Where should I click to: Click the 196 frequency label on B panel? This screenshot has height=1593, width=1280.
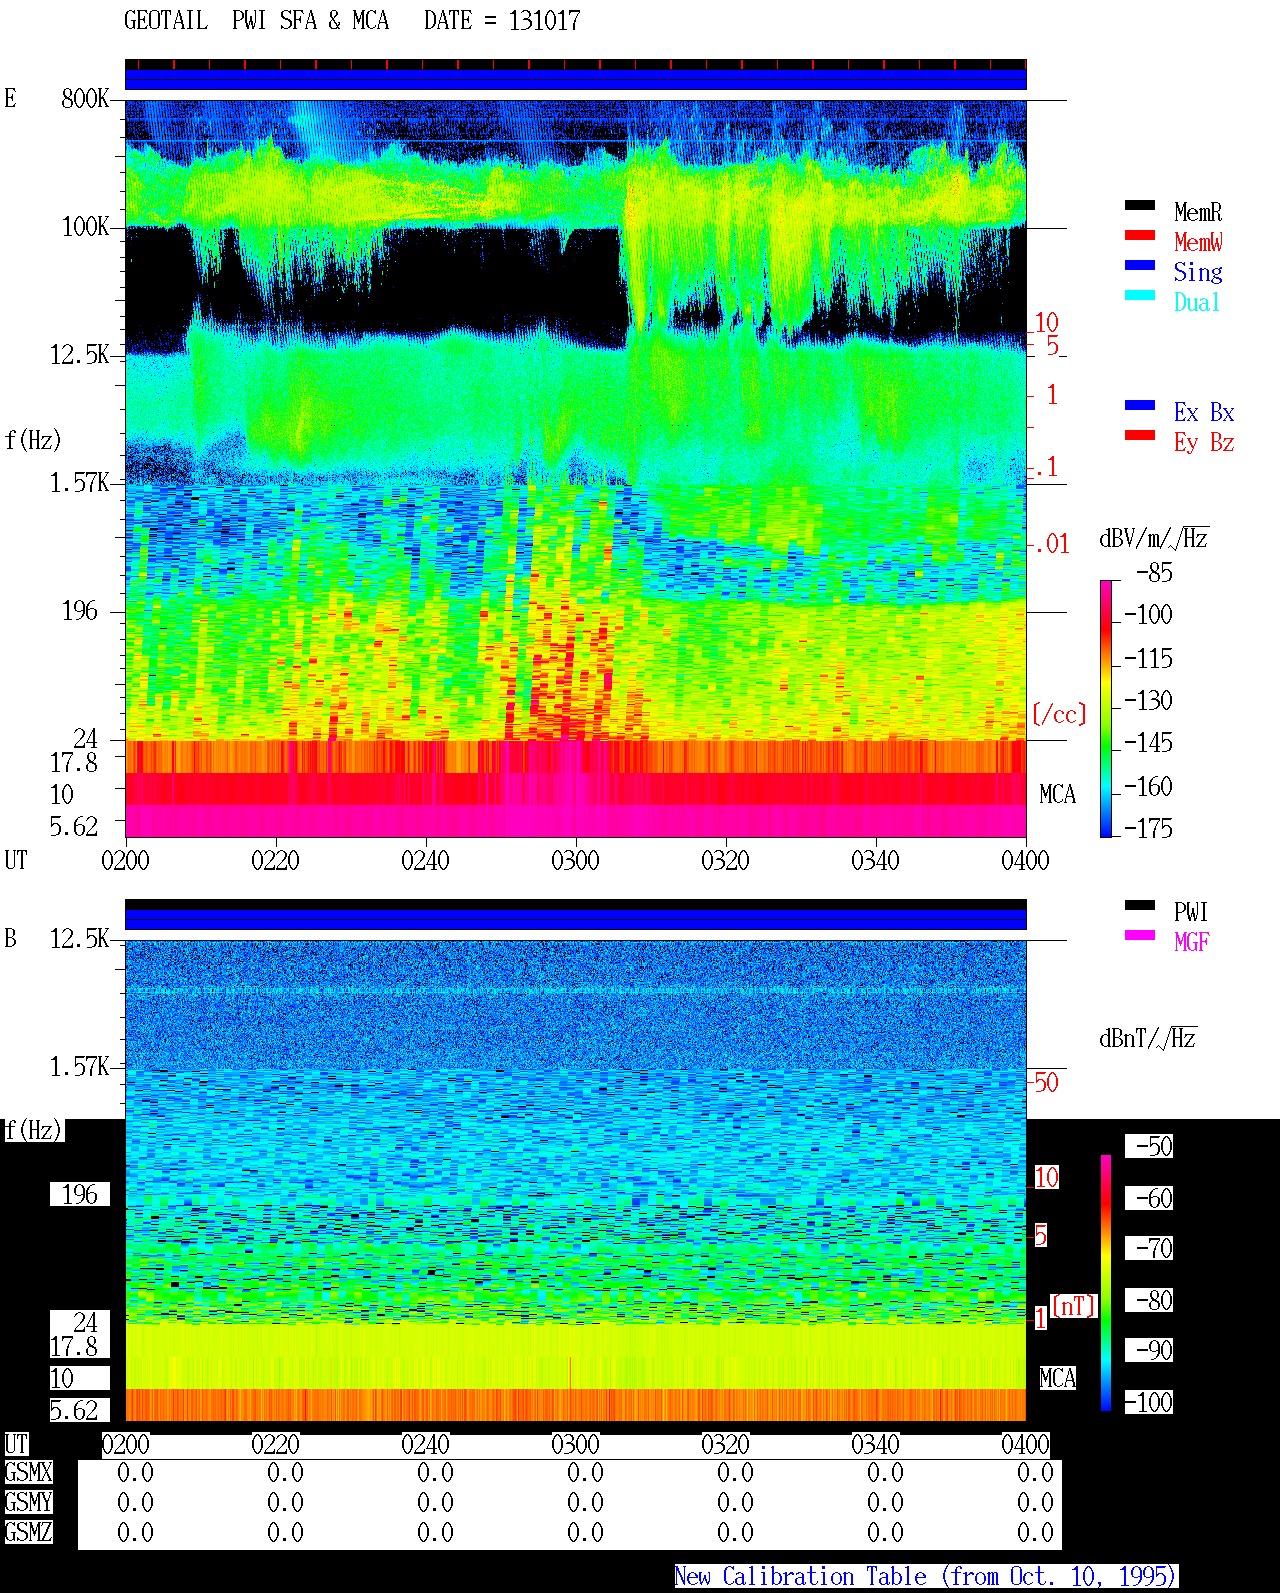pos(80,1195)
